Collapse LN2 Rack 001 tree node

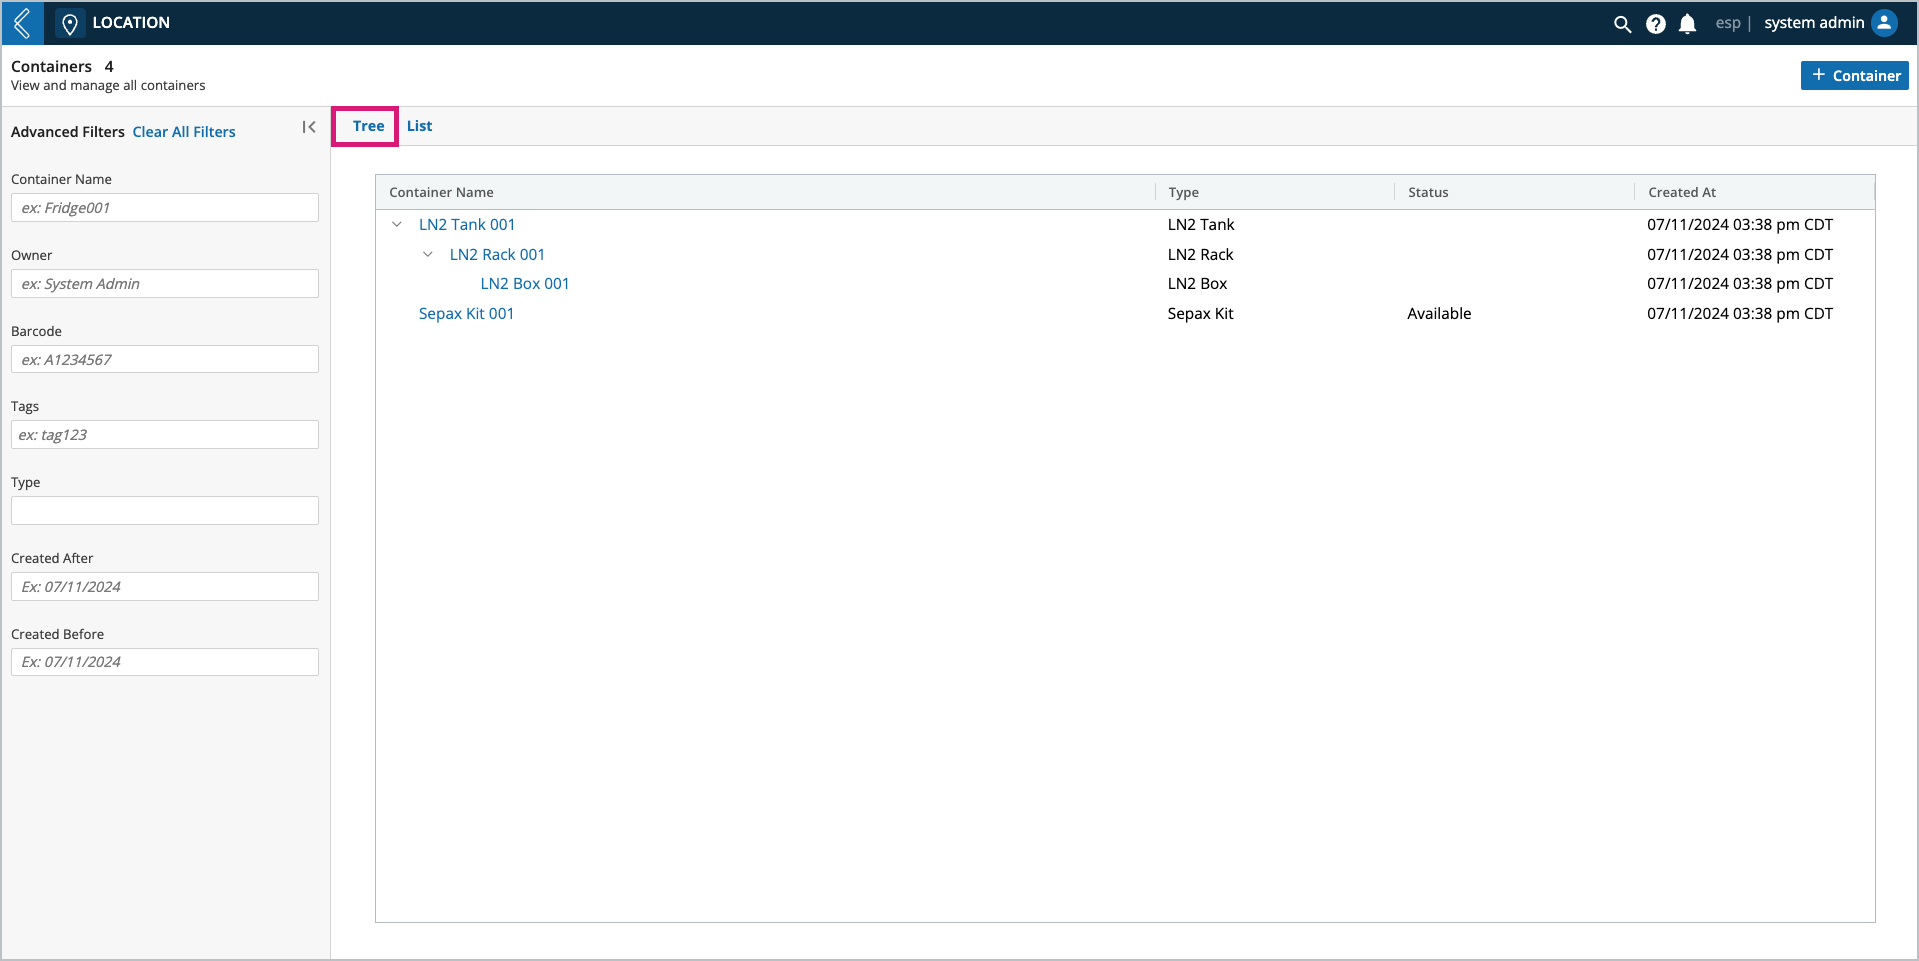(x=428, y=255)
